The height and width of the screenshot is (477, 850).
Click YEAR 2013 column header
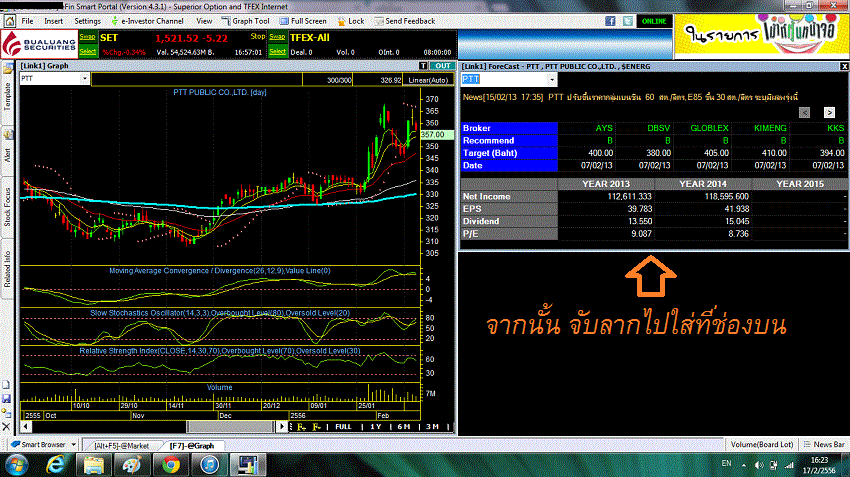[606, 184]
